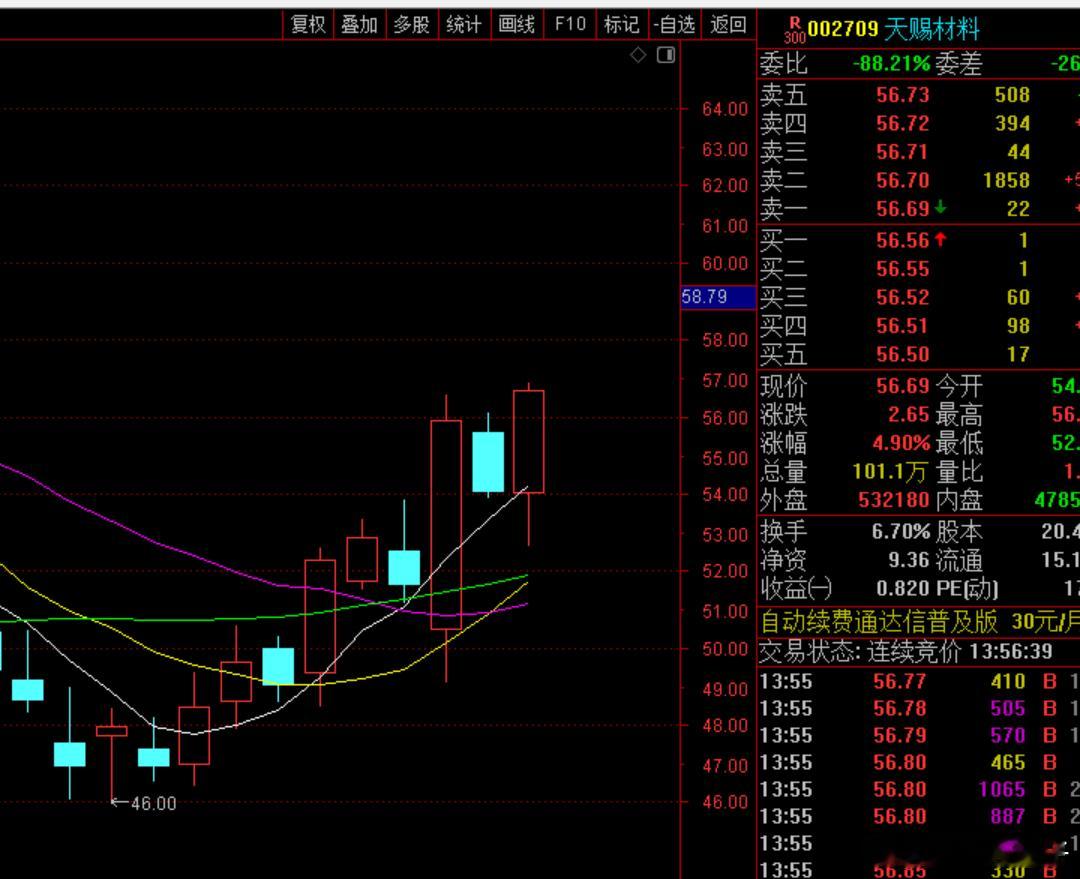Viewport: 1080px width, 879px height.
Task: Select 卖五 price 56.73
Action: pyautogui.click(x=902, y=95)
